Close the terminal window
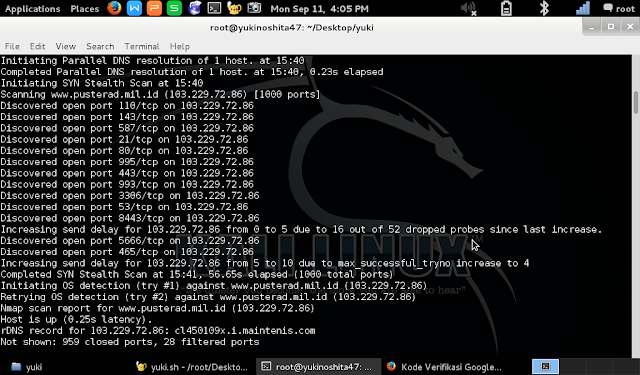 (630, 27)
